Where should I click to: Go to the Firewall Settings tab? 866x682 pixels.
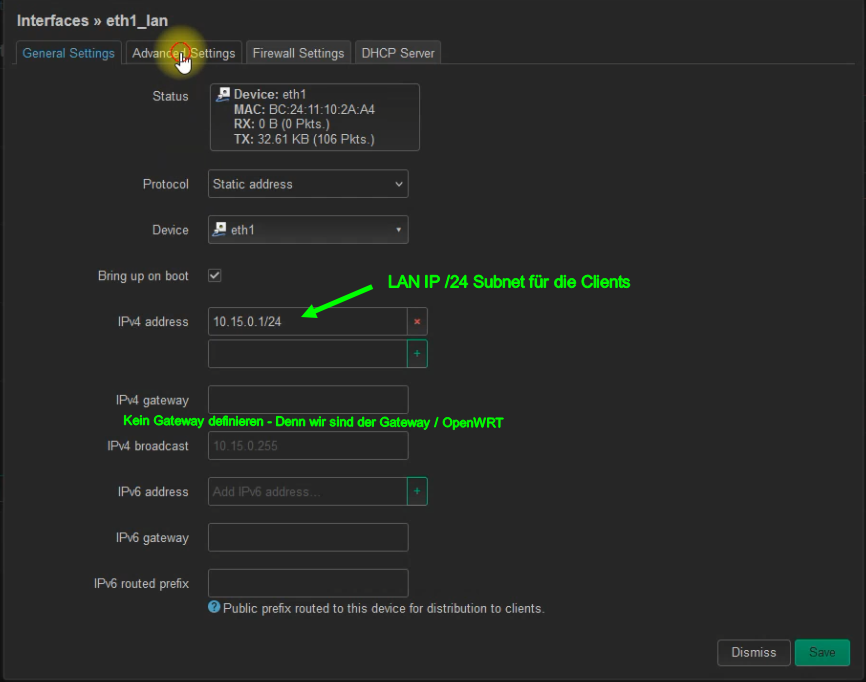298,53
